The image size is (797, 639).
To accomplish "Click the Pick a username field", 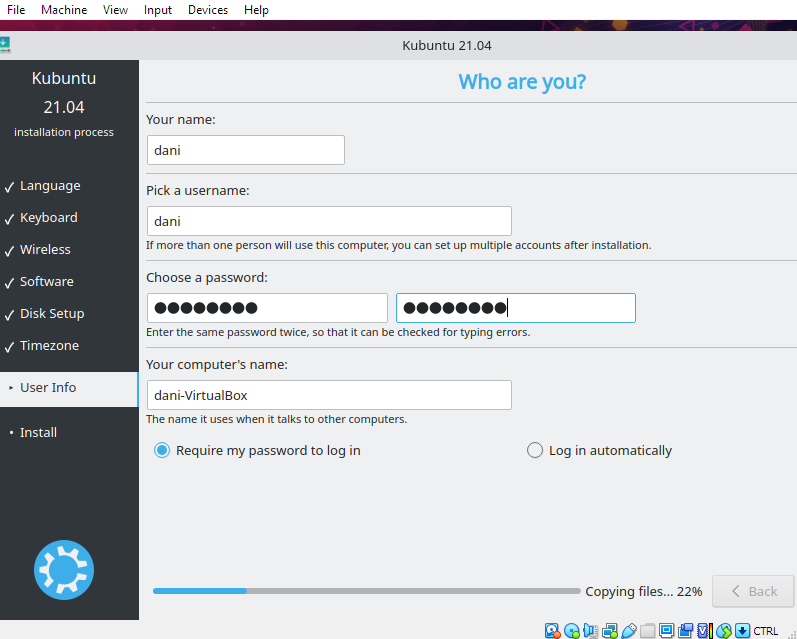I will pyautogui.click(x=329, y=221).
